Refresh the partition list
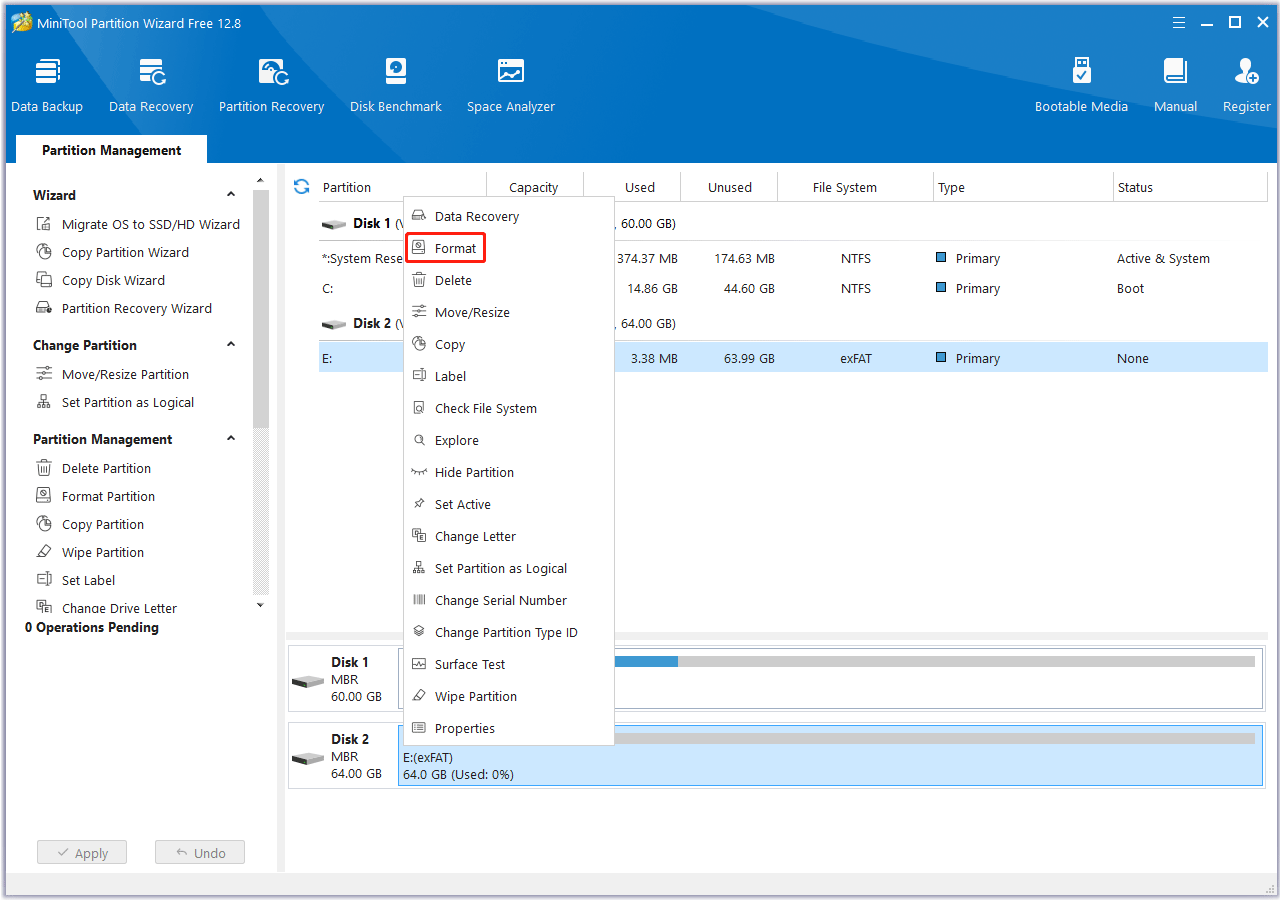The width and height of the screenshot is (1280, 900). click(302, 187)
